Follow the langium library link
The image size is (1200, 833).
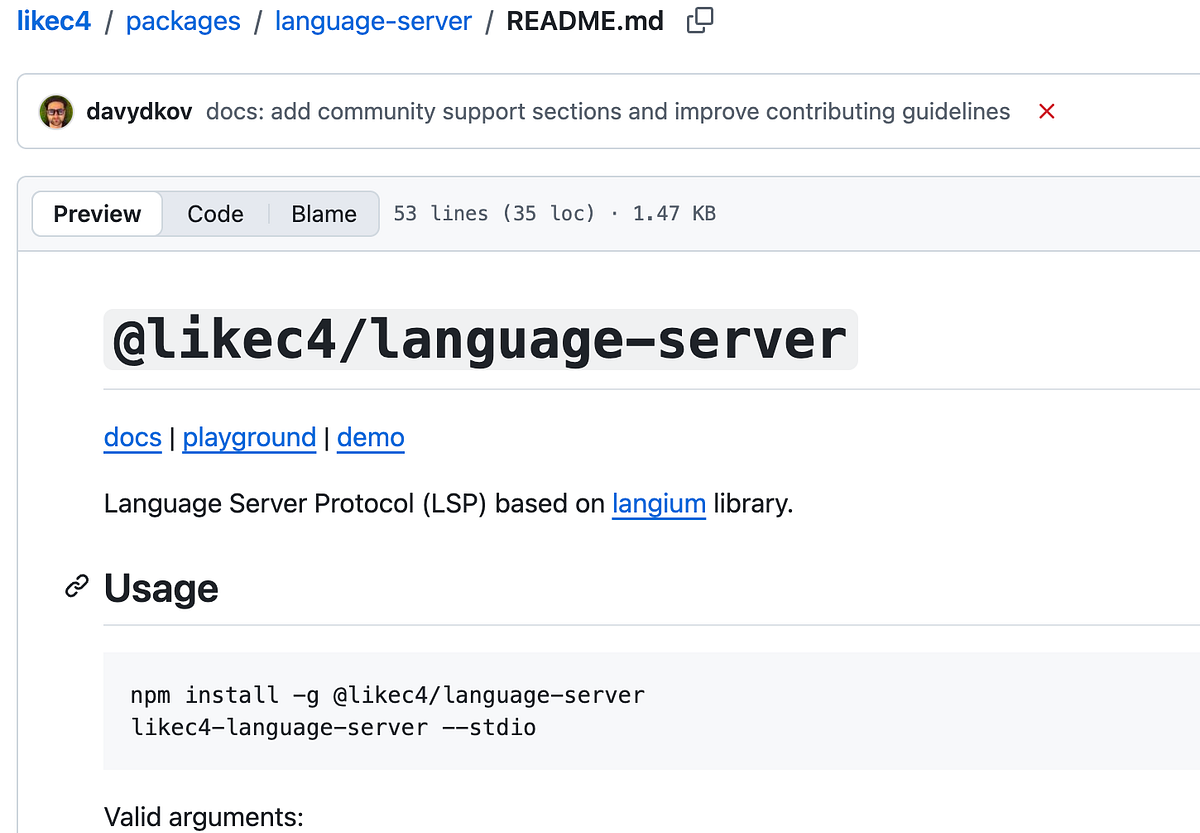(659, 504)
